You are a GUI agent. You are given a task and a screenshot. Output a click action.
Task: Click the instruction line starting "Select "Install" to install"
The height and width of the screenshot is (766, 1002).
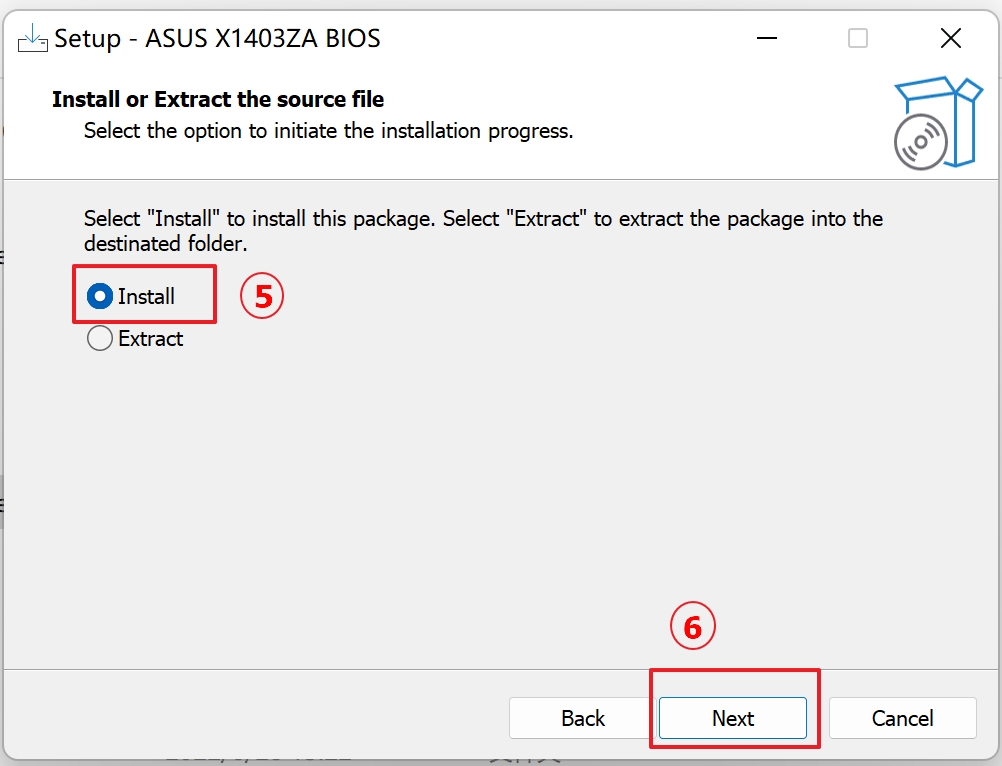tap(483, 218)
